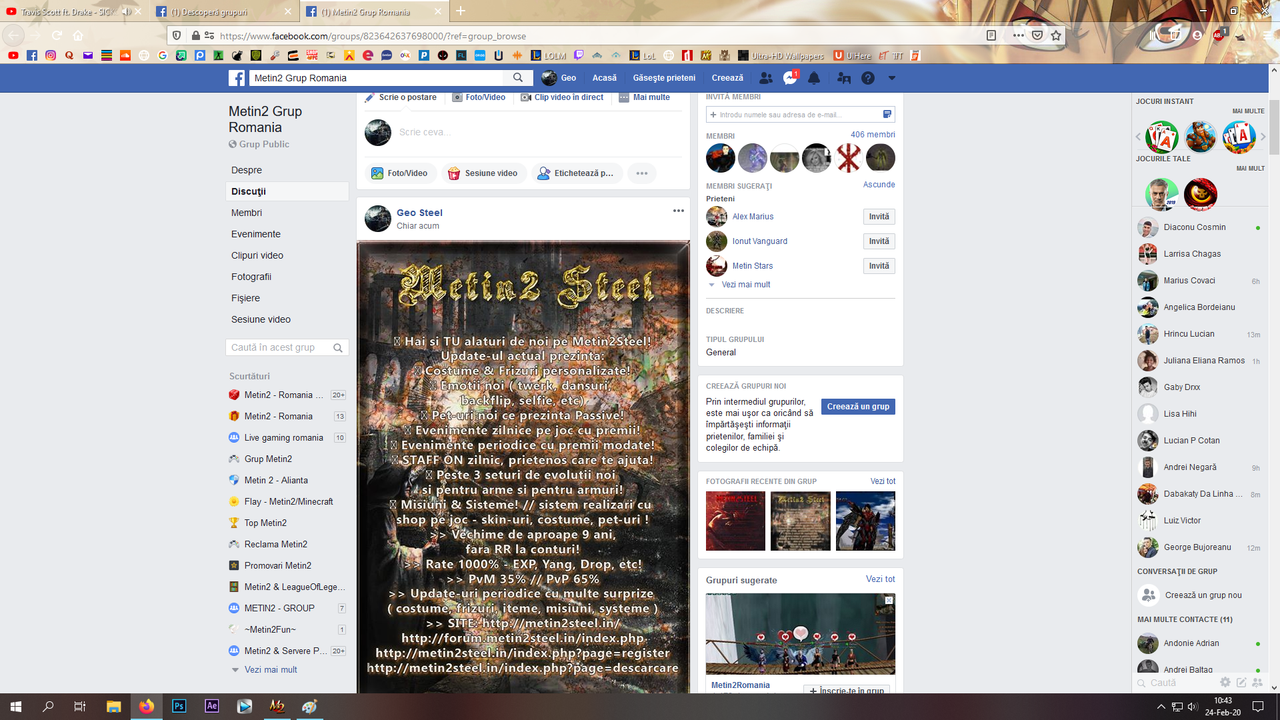The width and height of the screenshot is (1280, 720).
Task: Select Membri in group sidebar
Action: pyautogui.click(x=247, y=213)
